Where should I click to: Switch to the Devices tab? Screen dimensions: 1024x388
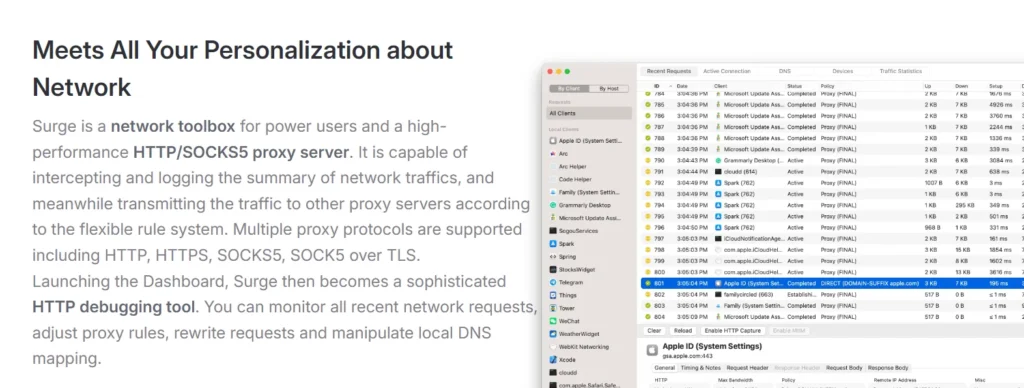pyautogui.click(x=842, y=71)
